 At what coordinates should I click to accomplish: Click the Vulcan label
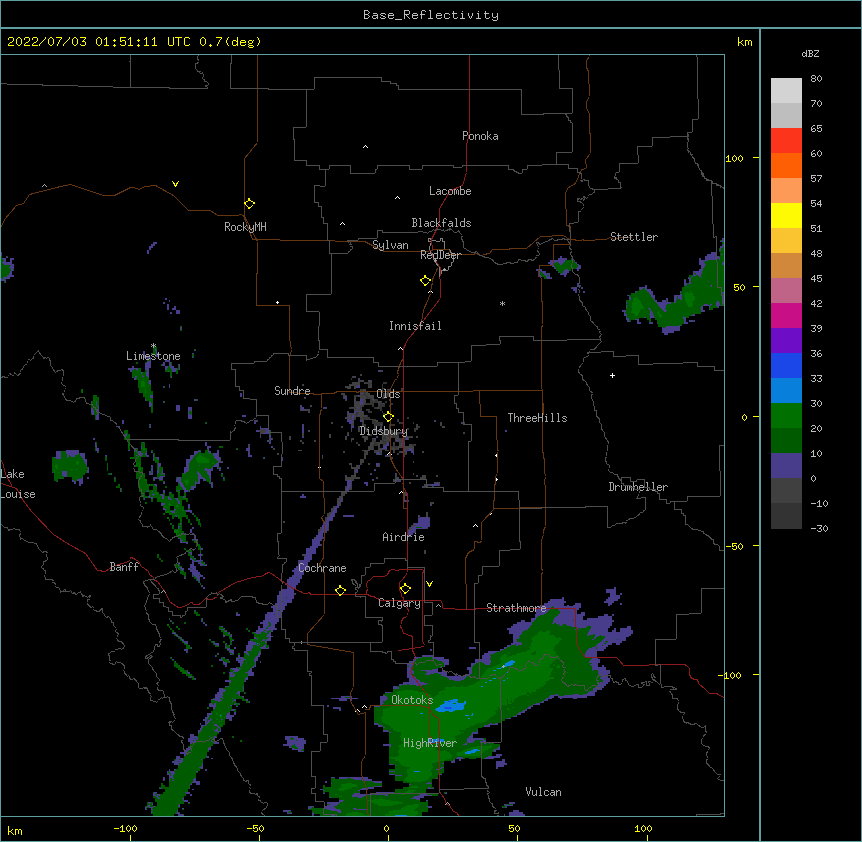pyautogui.click(x=543, y=792)
